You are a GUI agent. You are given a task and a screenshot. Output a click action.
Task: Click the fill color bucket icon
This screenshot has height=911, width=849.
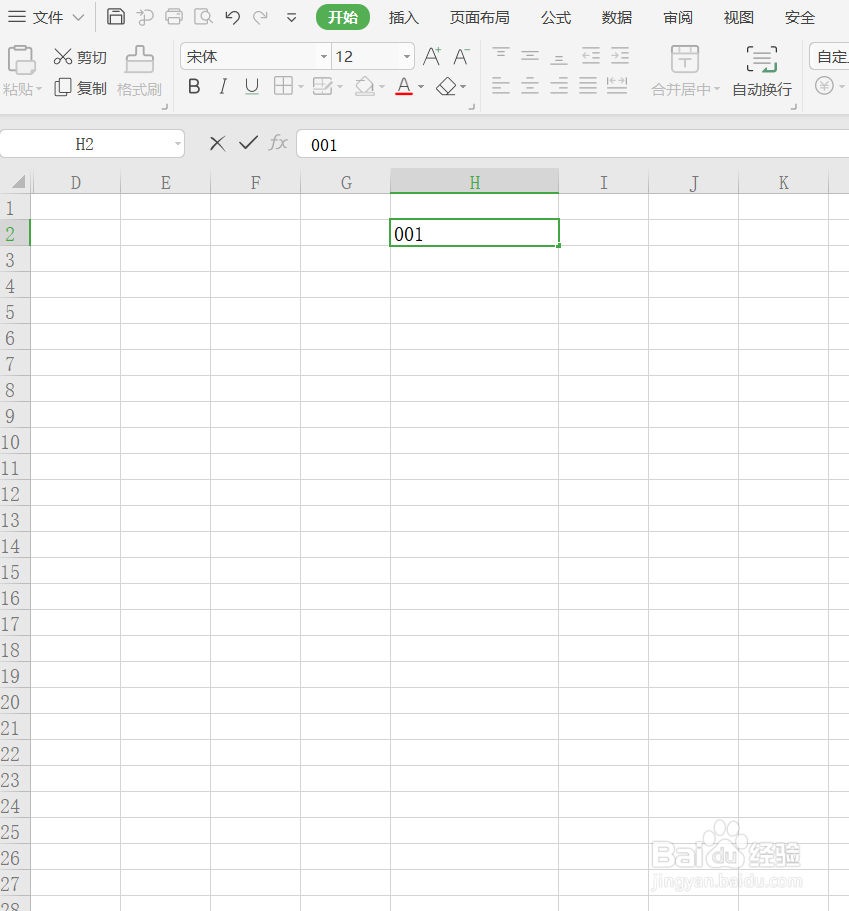[x=364, y=87]
